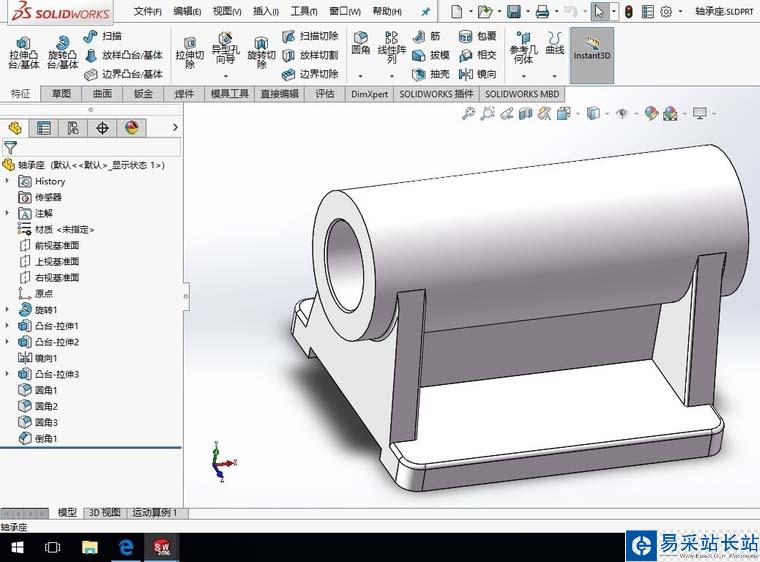Open the Section View icon in view toolbar
The image size is (760, 562).
click(526, 114)
